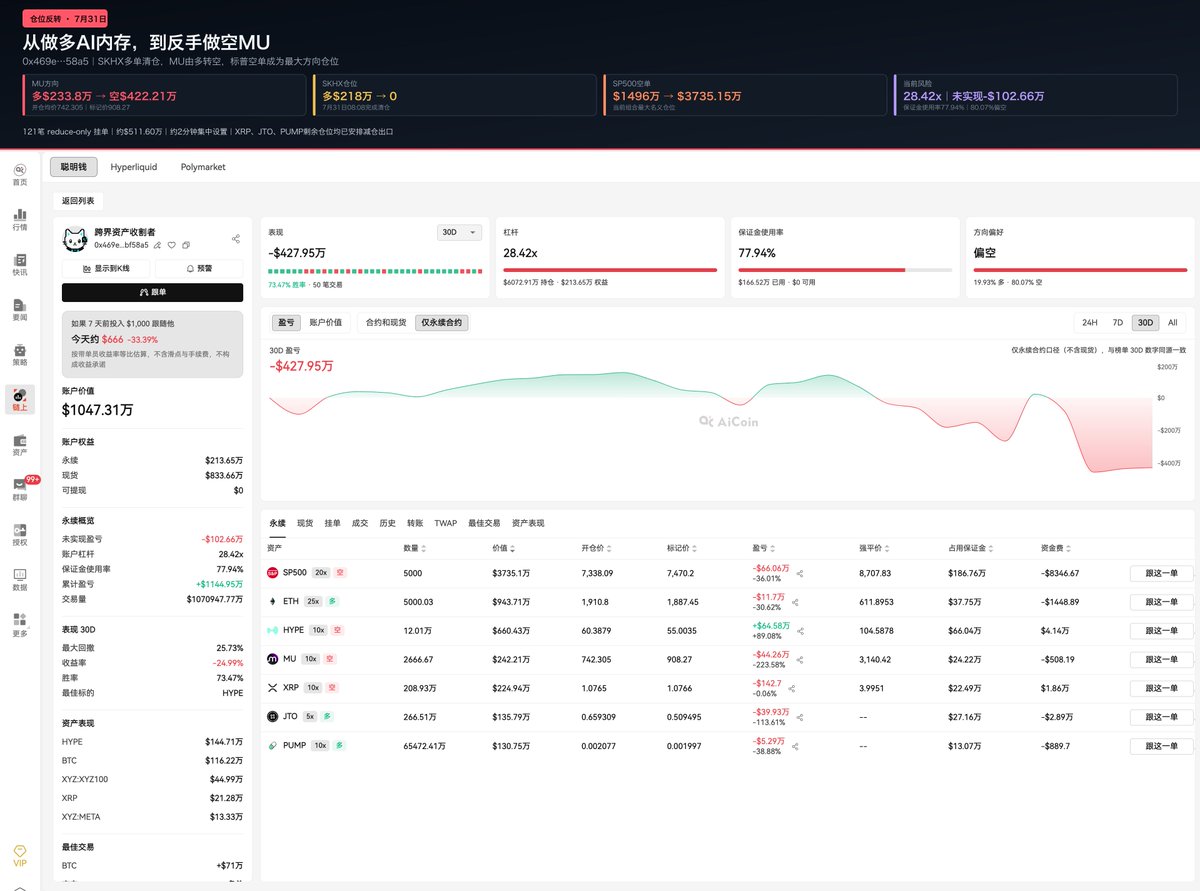Click the 保证金使用率 progress bar
This screenshot has width=1200, height=891.
pyautogui.click(x=843, y=270)
